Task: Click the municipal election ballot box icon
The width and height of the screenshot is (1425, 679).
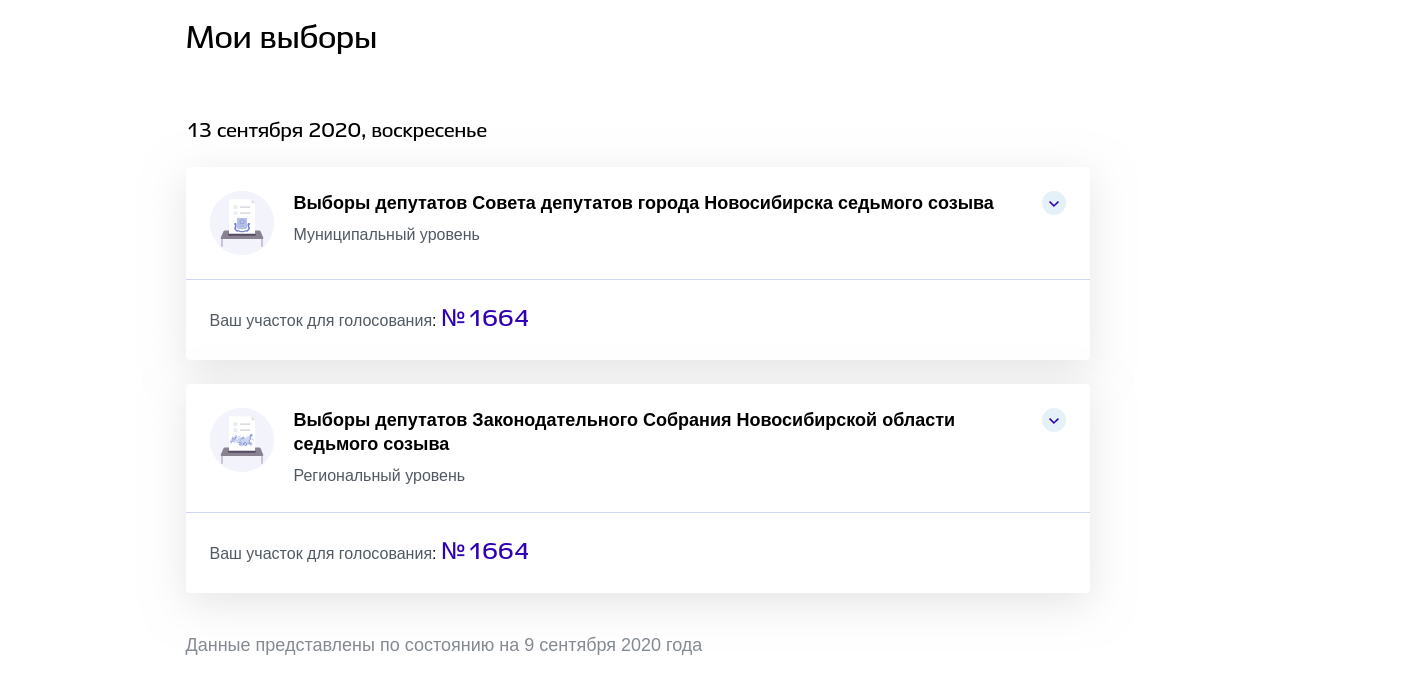Action: pos(242,223)
